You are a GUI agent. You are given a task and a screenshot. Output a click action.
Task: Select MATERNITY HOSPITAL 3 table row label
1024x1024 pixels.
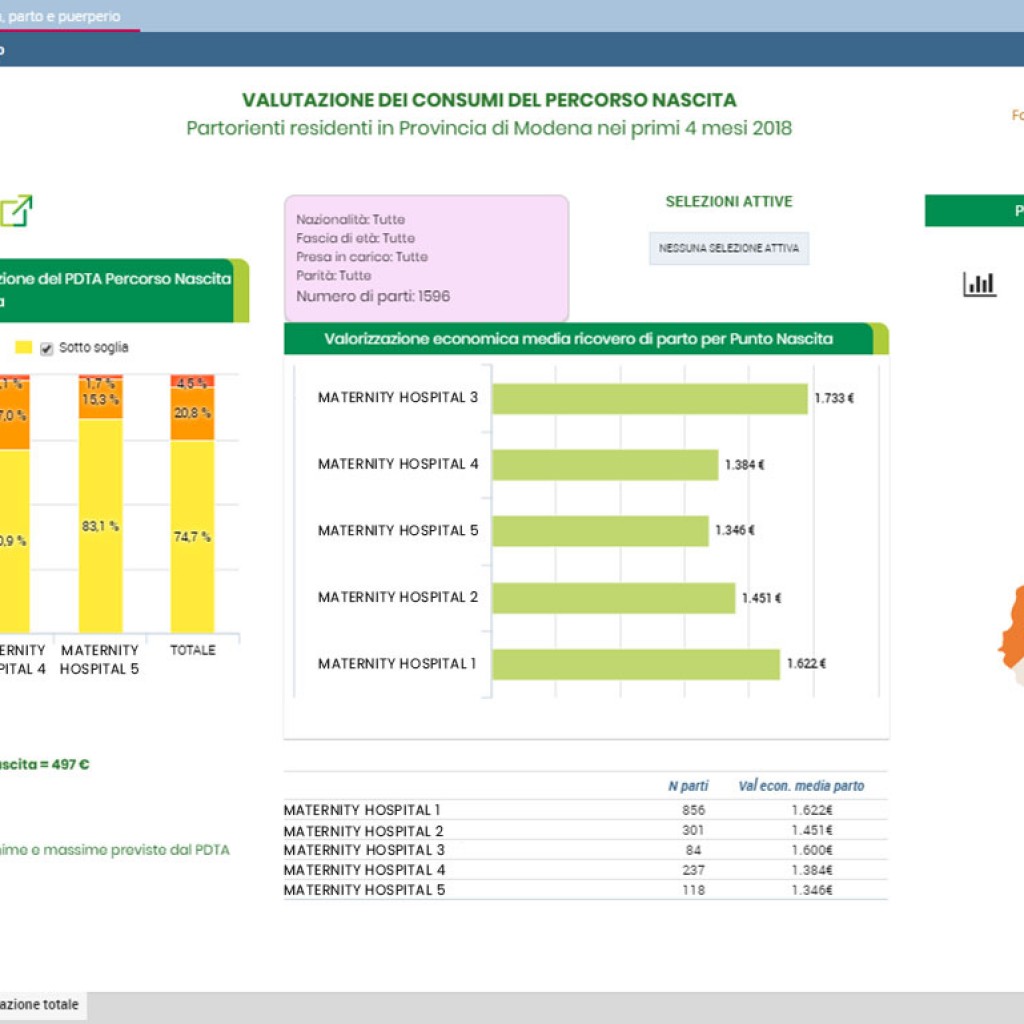(x=364, y=850)
